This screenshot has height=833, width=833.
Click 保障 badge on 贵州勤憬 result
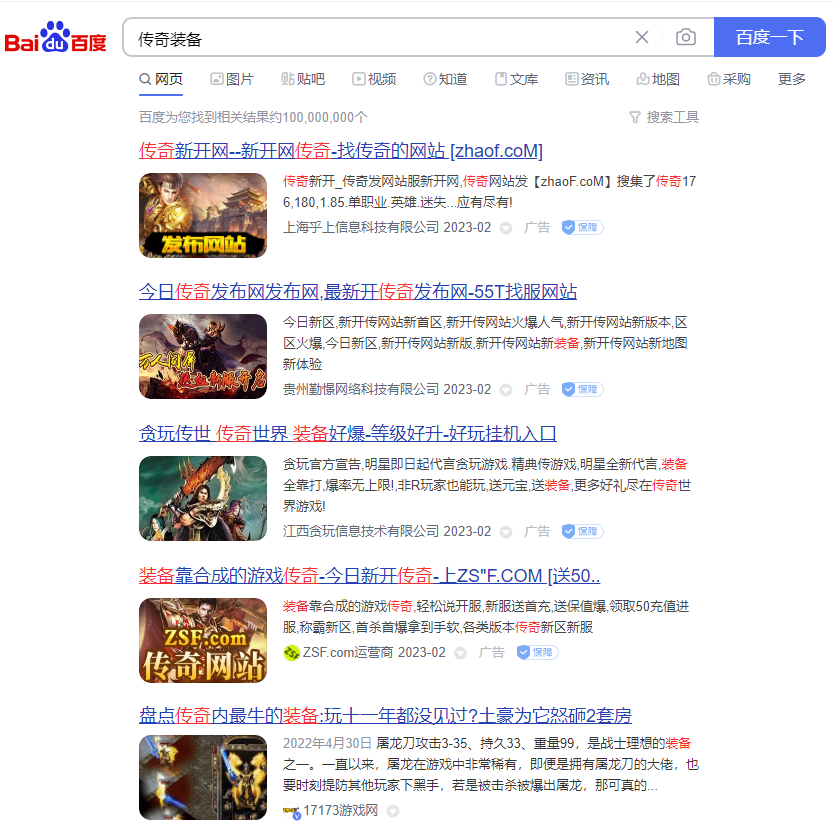coord(583,389)
